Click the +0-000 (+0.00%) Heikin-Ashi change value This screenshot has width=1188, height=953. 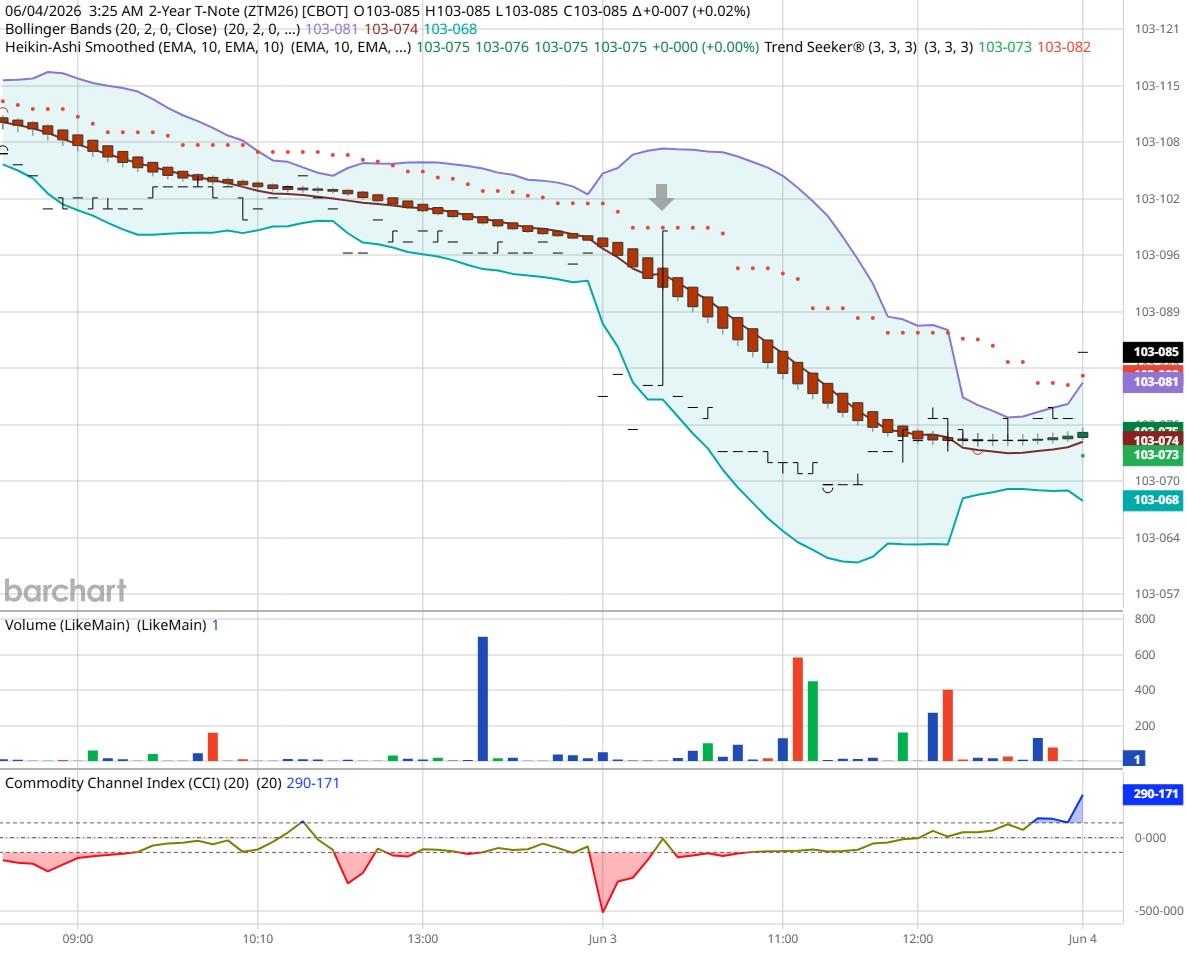point(705,47)
